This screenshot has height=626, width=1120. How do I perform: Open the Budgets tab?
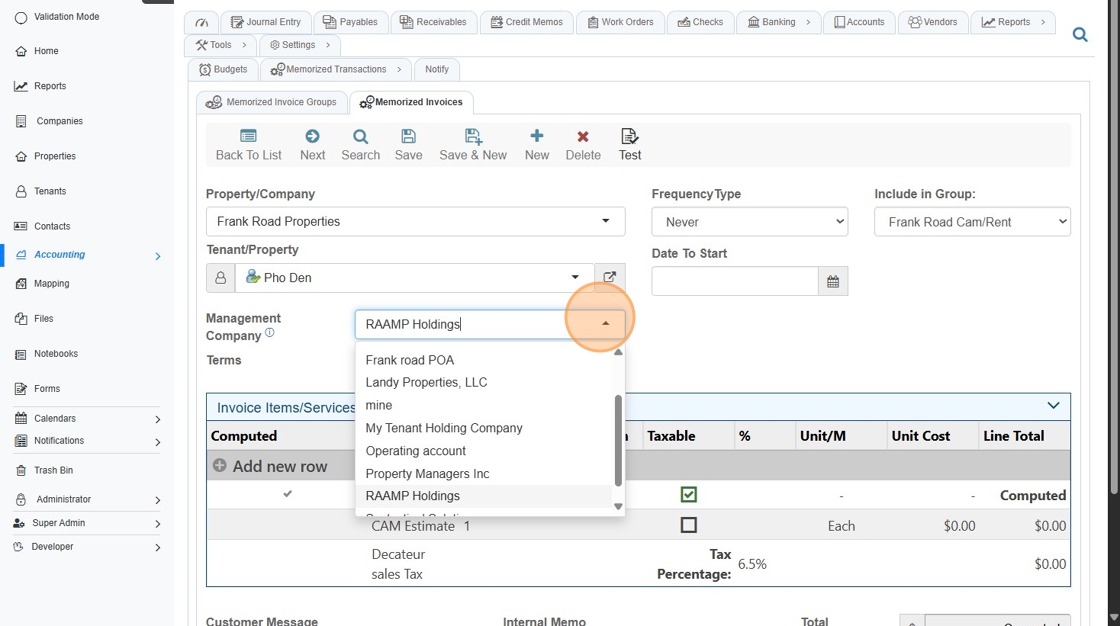point(223,69)
